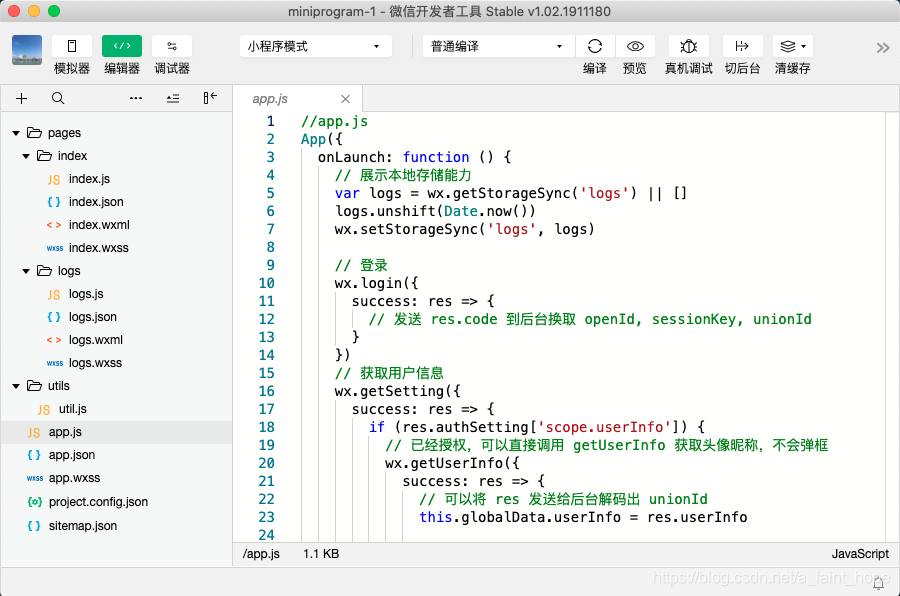The width and height of the screenshot is (900, 596).
Task: Click the preview (预览) eye icon
Action: (x=635, y=46)
